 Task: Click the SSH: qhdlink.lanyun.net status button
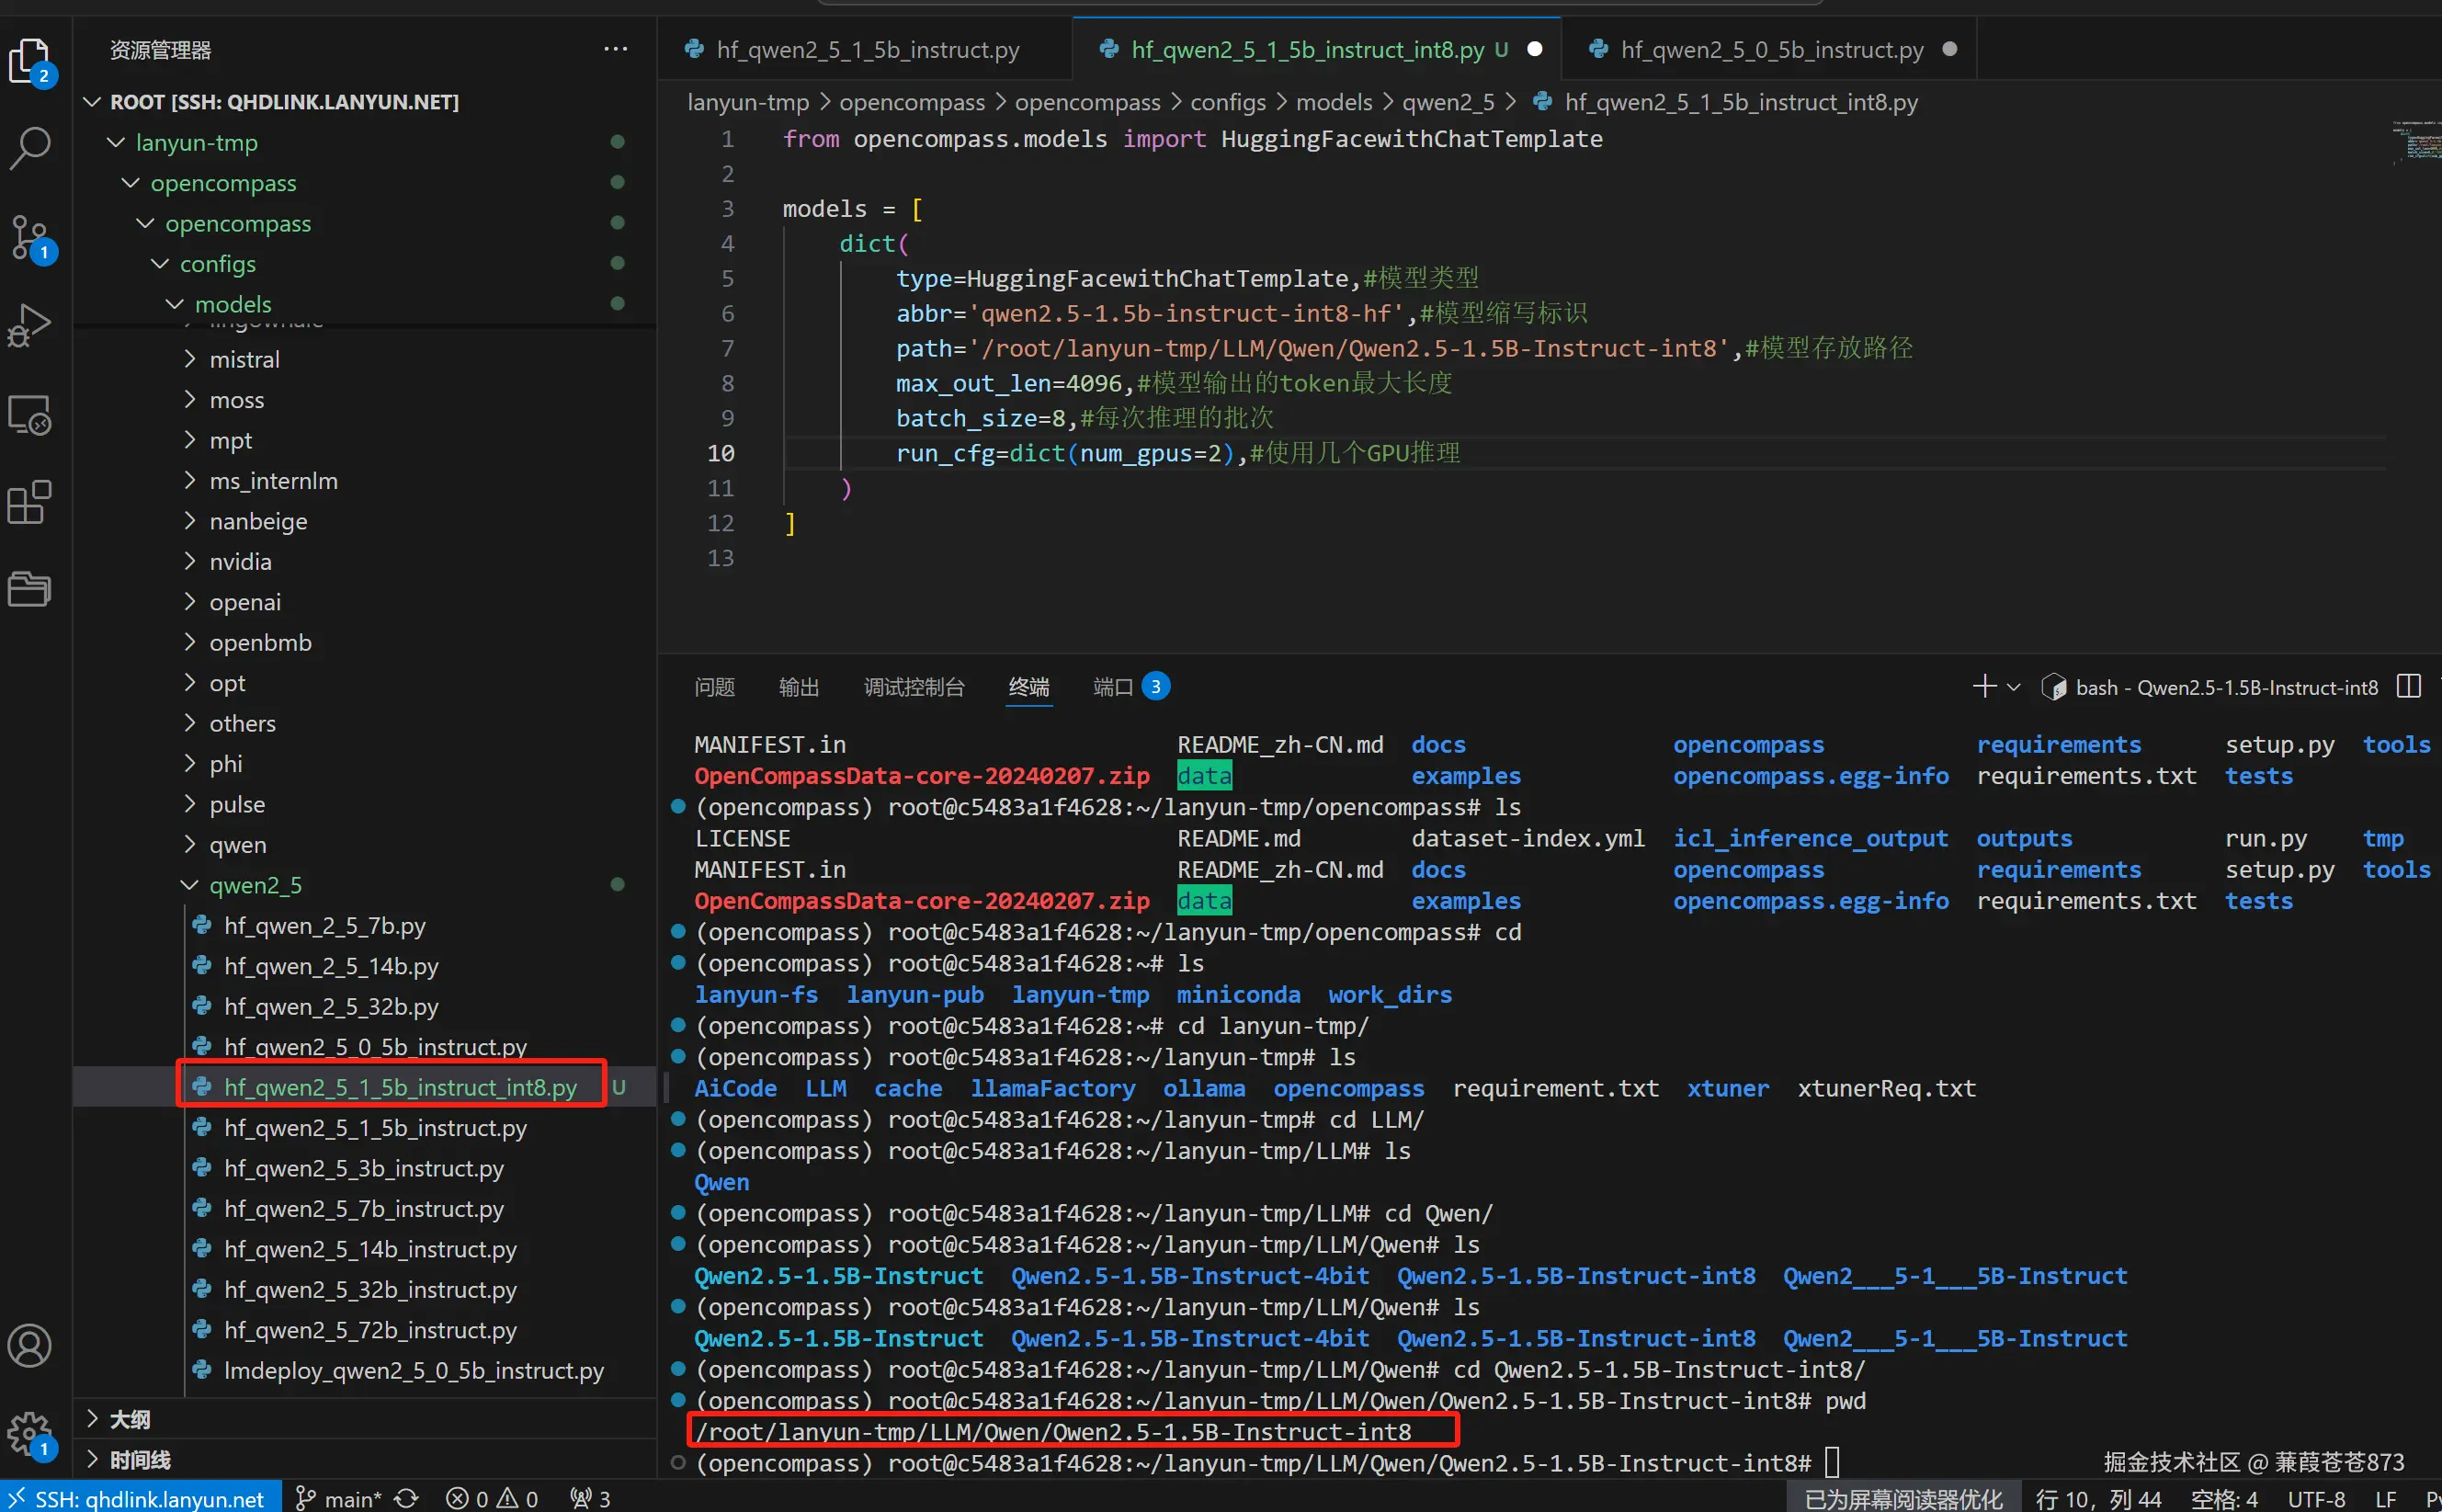pyautogui.click(x=140, y=1498)
